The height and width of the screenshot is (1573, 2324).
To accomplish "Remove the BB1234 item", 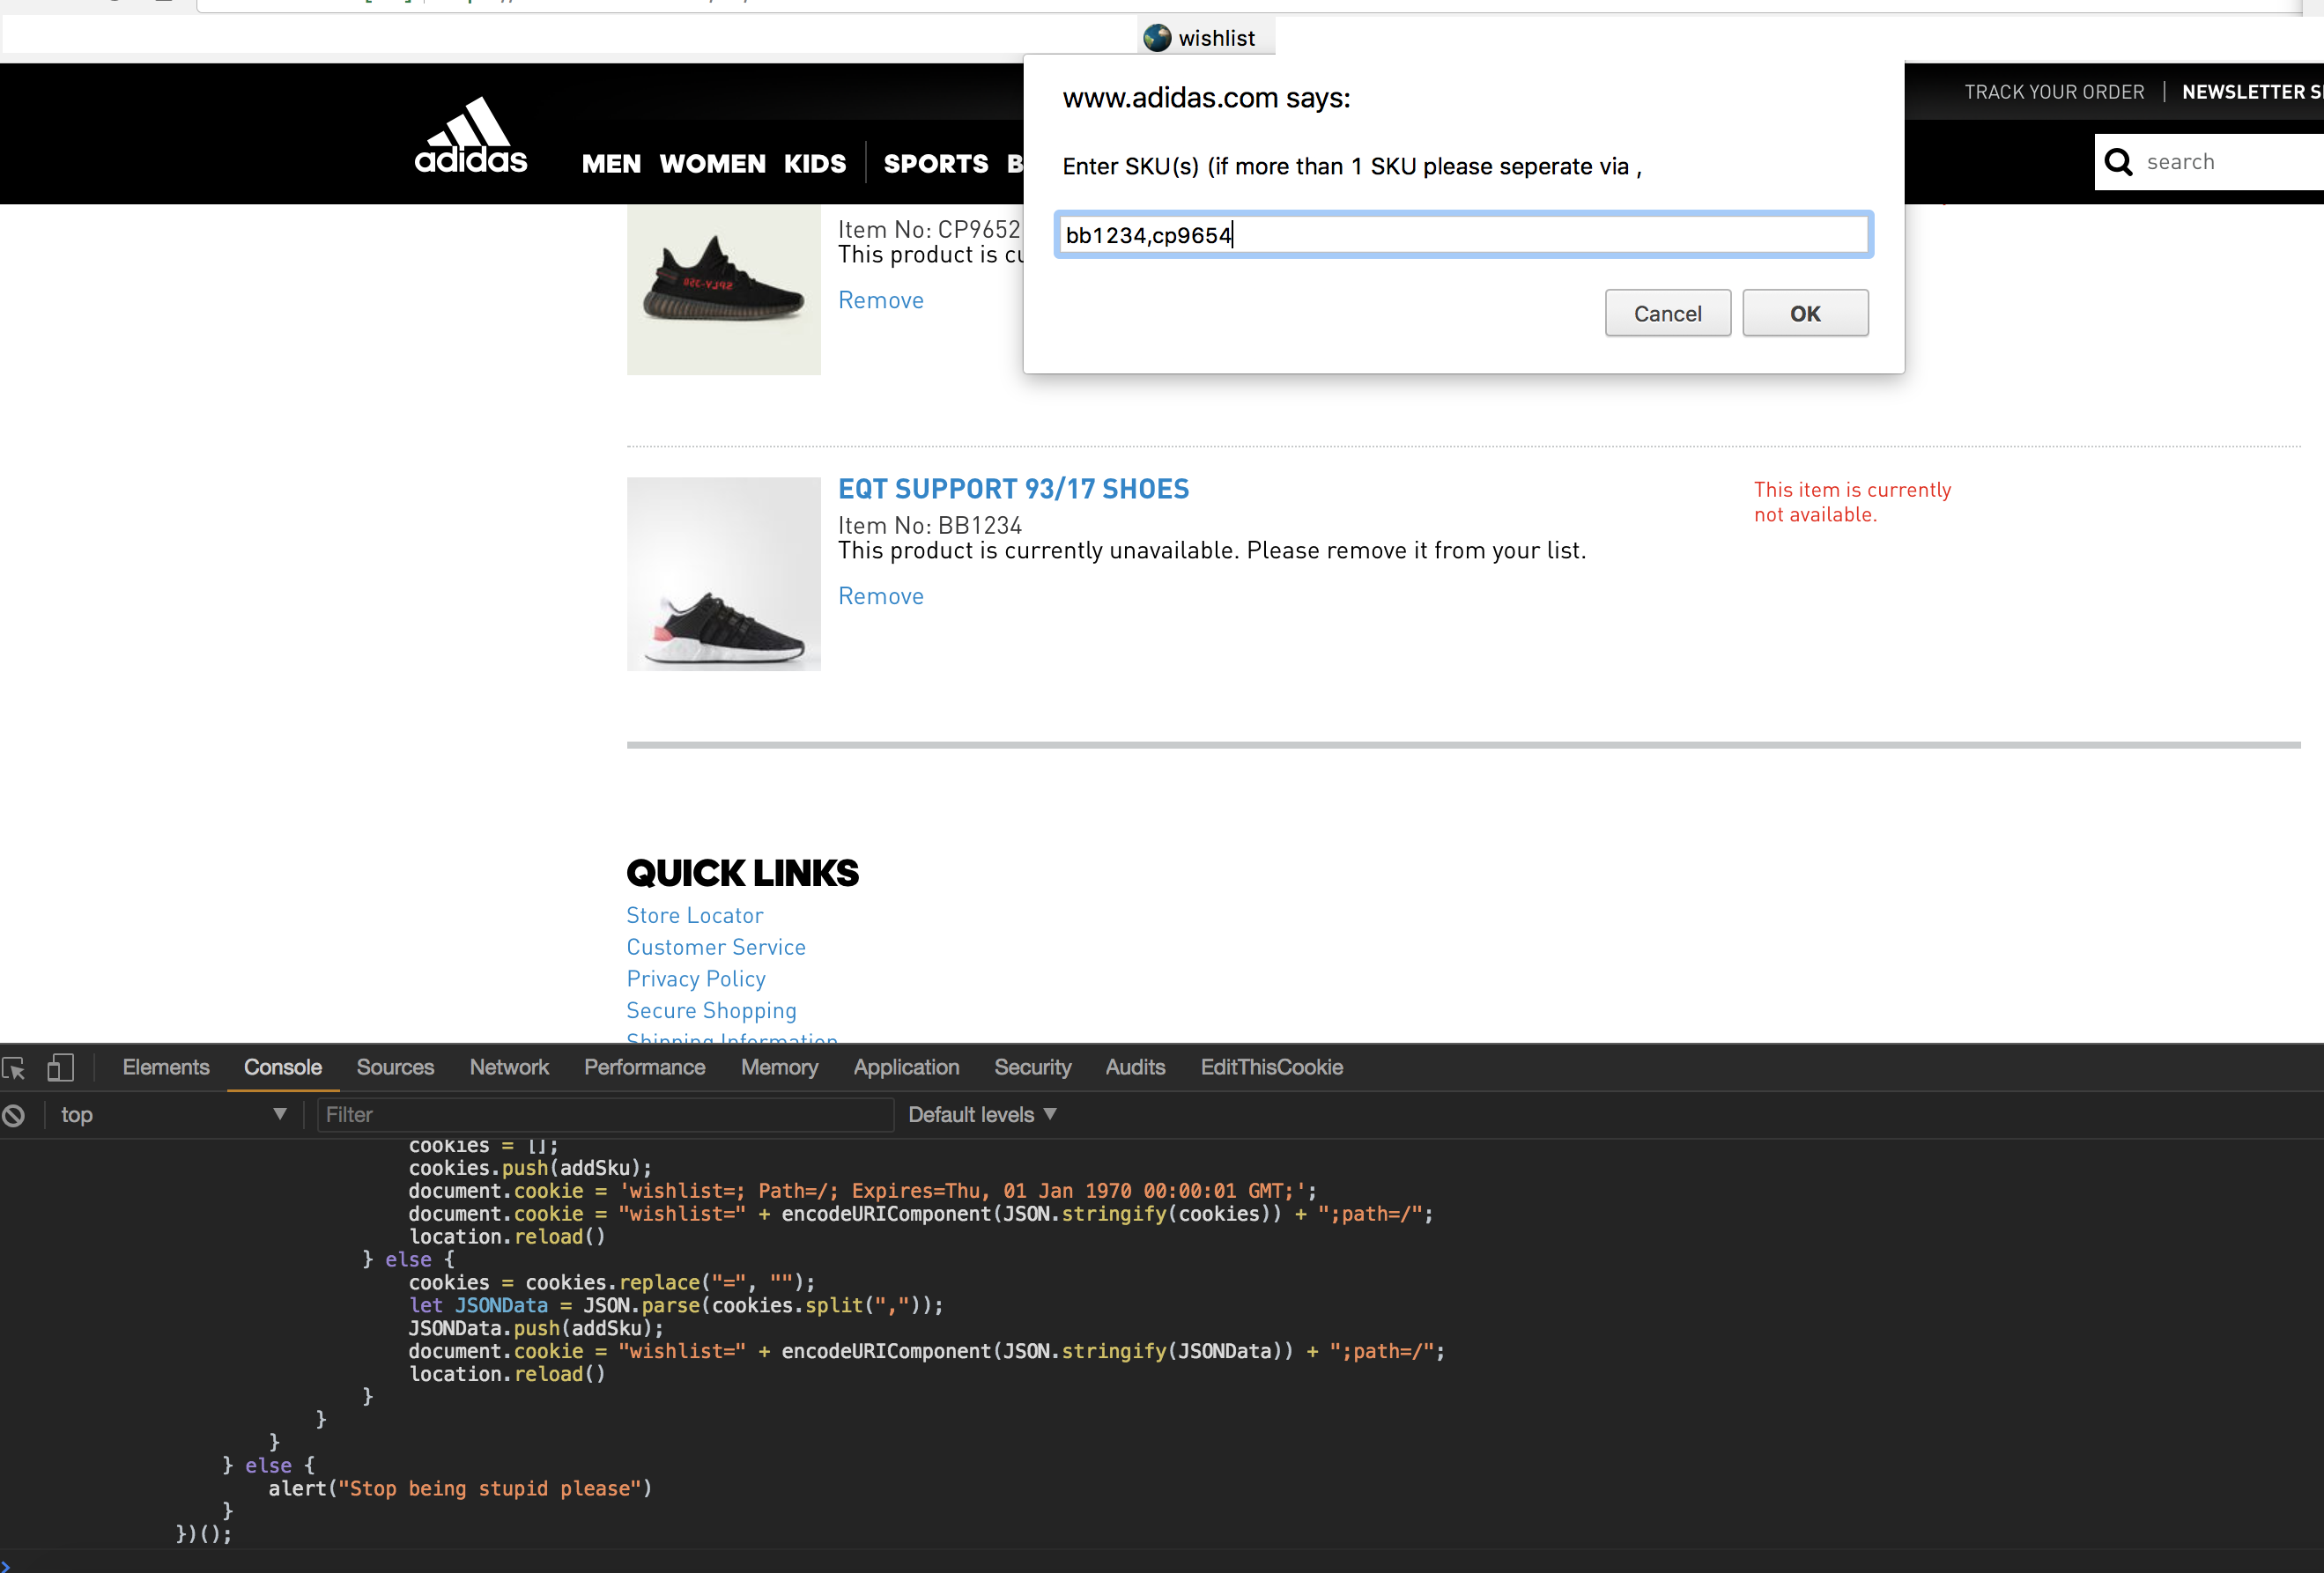I will pos(880,596).
